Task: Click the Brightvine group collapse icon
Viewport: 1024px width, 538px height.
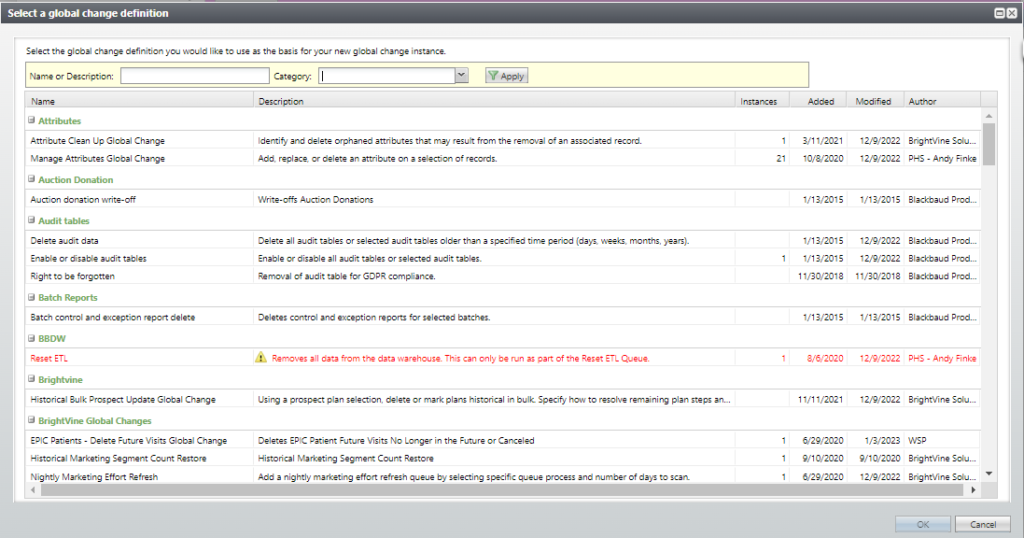Action: click(31, 380)
